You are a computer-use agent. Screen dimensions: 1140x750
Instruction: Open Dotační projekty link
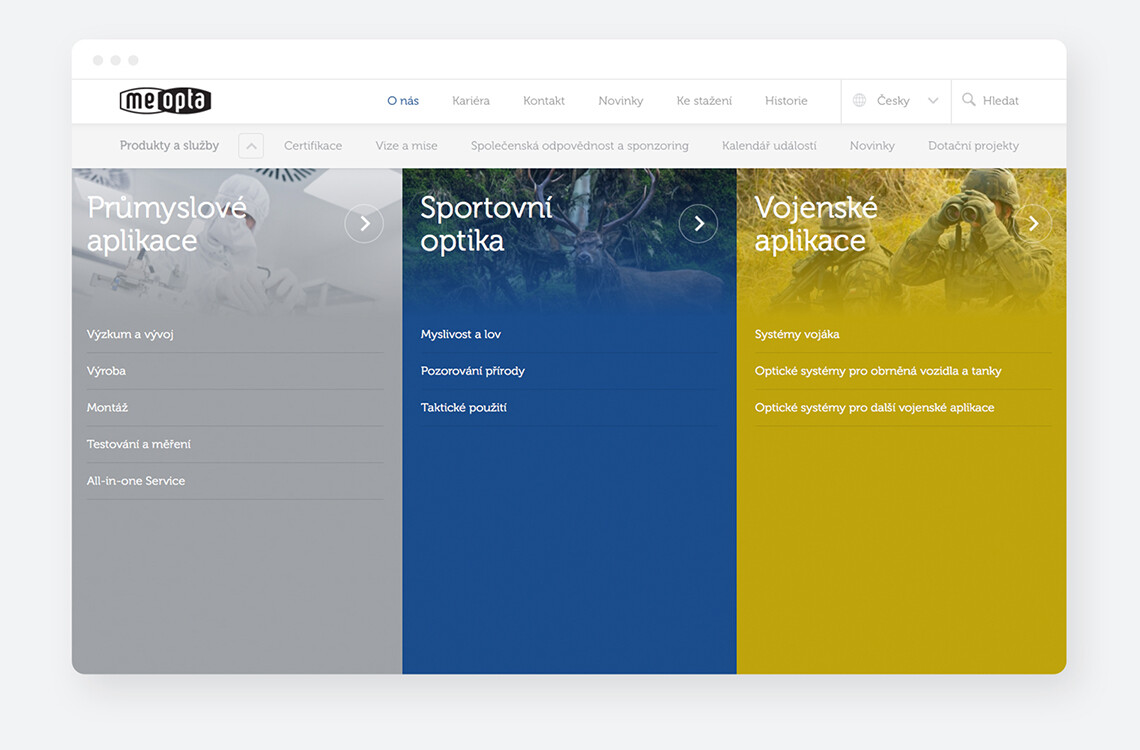pos(974,145)
